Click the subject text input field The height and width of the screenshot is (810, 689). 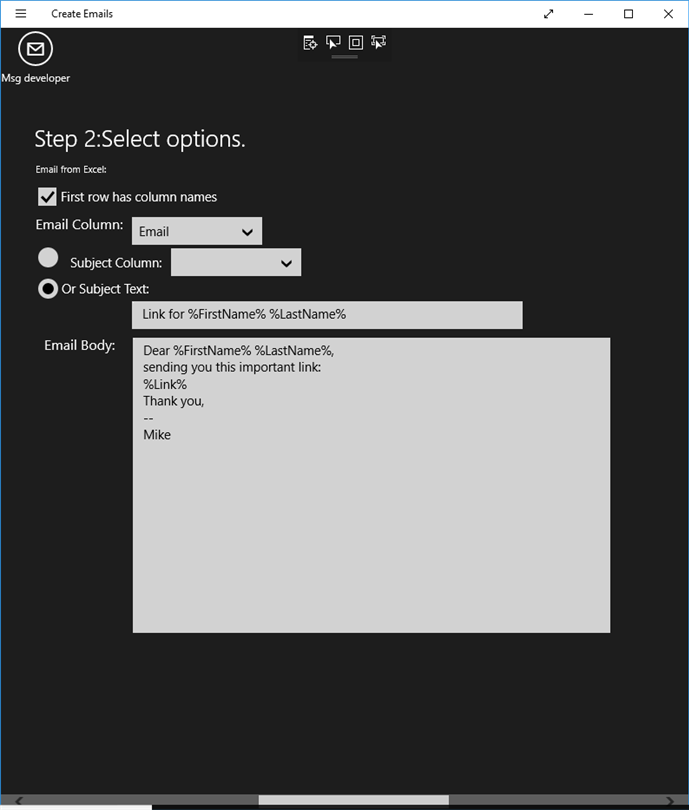(327, 315)
